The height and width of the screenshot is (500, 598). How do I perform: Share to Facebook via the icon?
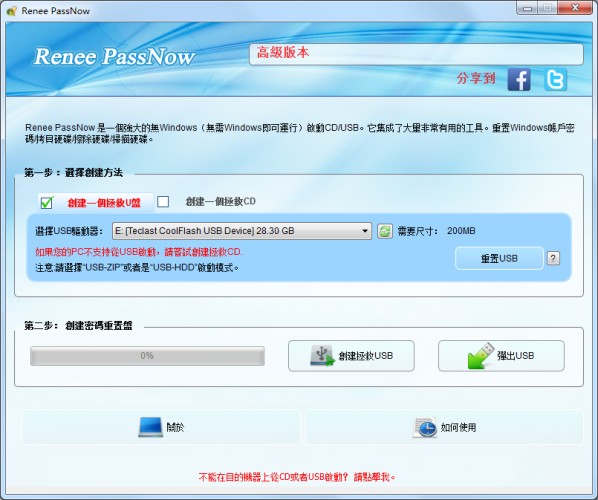tap(519, 79)
